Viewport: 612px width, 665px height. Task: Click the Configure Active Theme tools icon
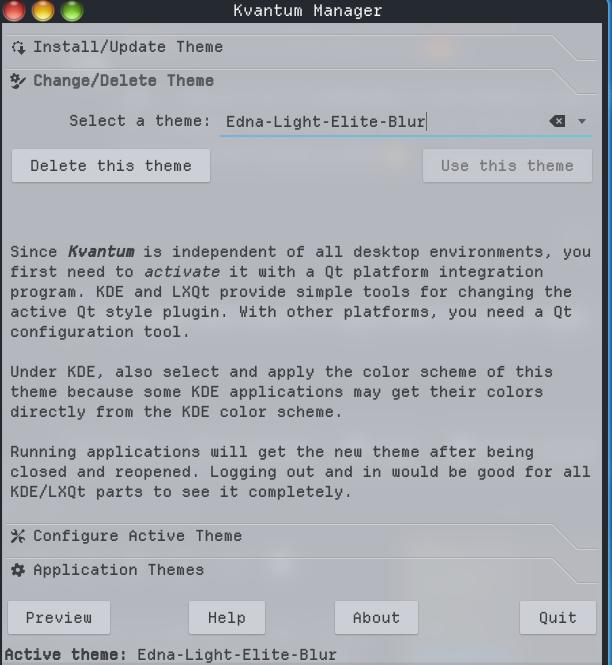(x=18, y=536)
